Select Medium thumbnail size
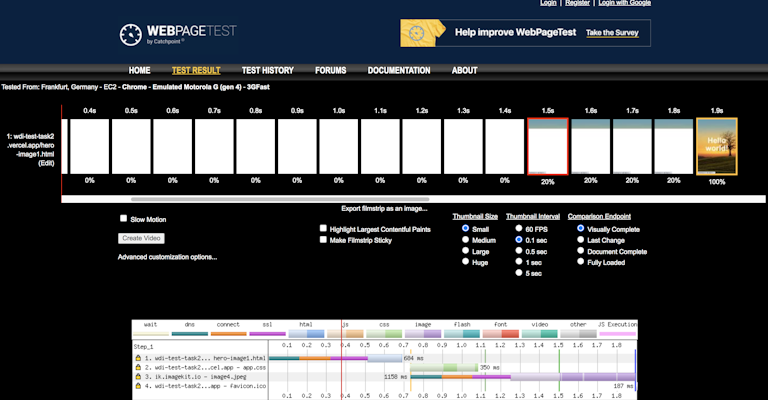Viewport: 768px width, 400px height. pyautogui.click(x=466, y=240)
